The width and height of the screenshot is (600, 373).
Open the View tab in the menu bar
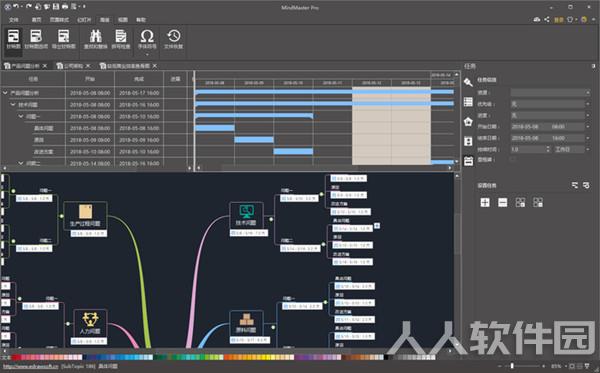click(122, 20)
